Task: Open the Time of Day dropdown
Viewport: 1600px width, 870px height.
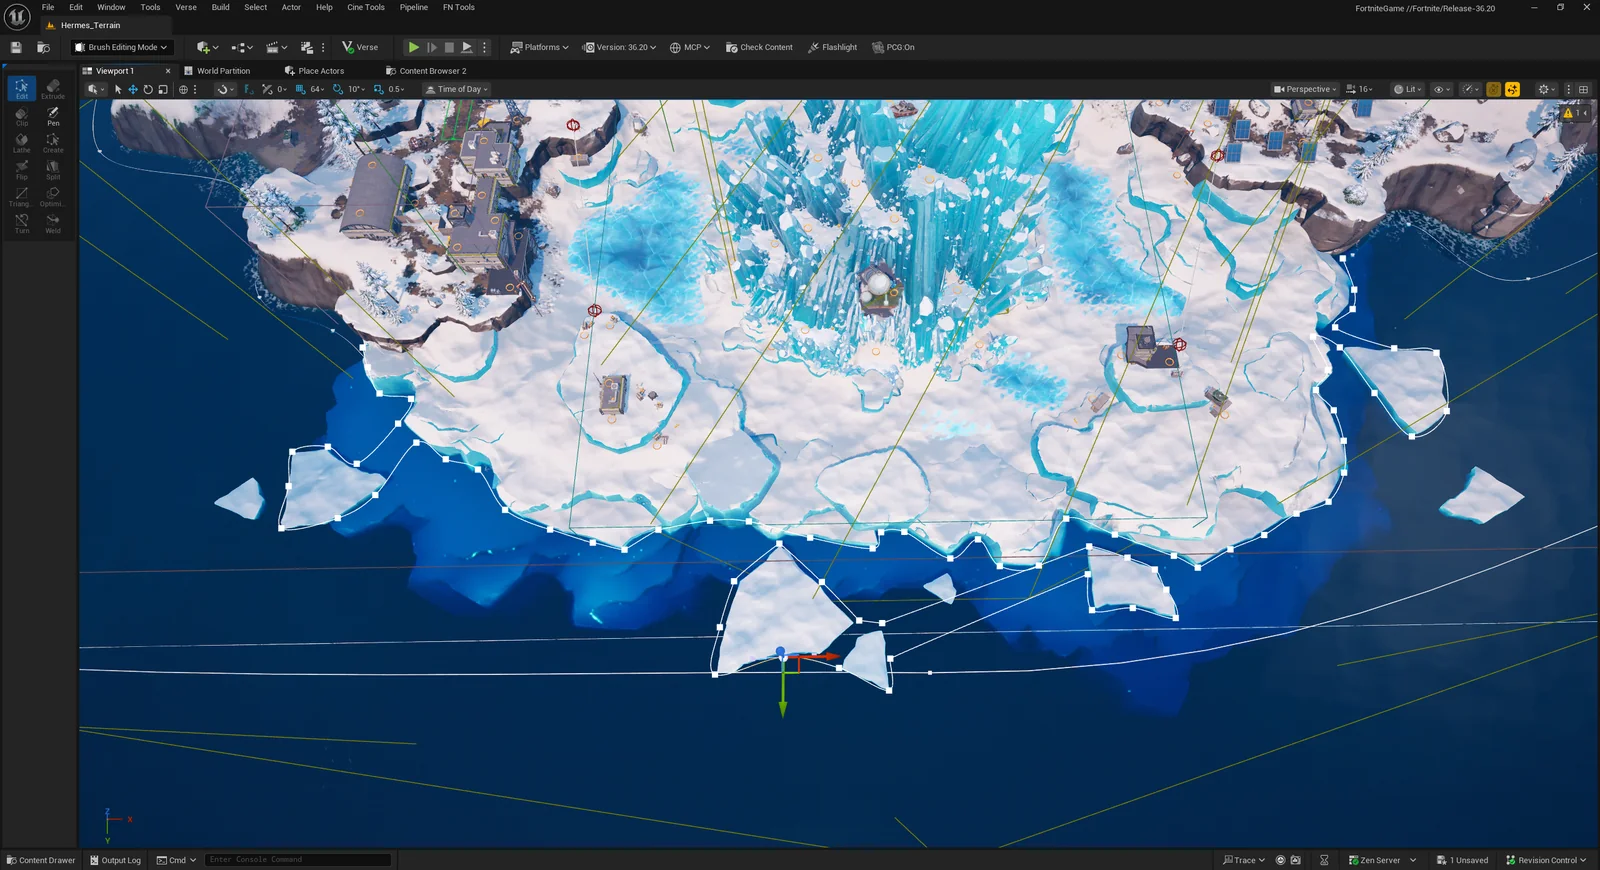Action: [457, 89]
